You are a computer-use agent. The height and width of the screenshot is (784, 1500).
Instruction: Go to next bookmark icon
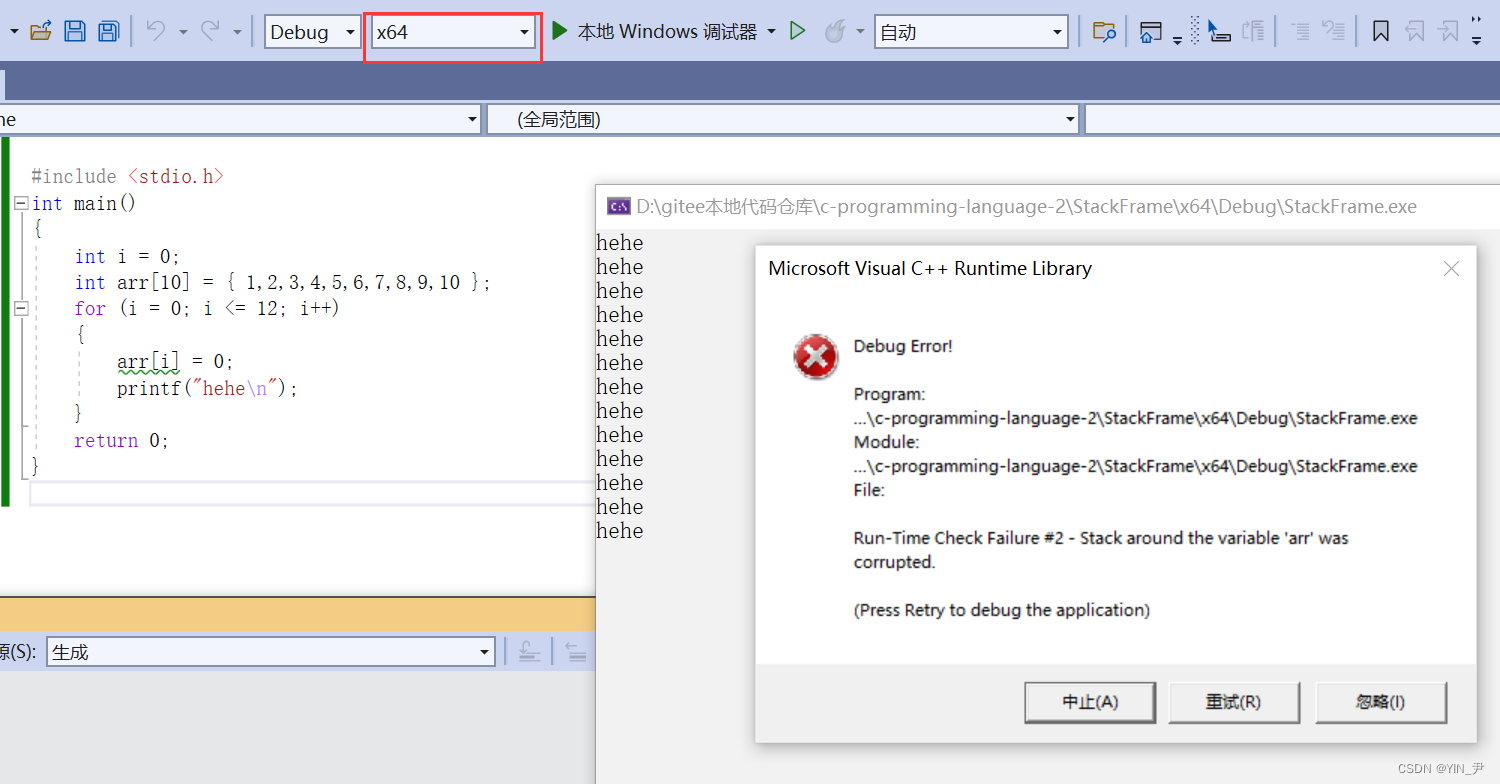[x=1449, y=32]
